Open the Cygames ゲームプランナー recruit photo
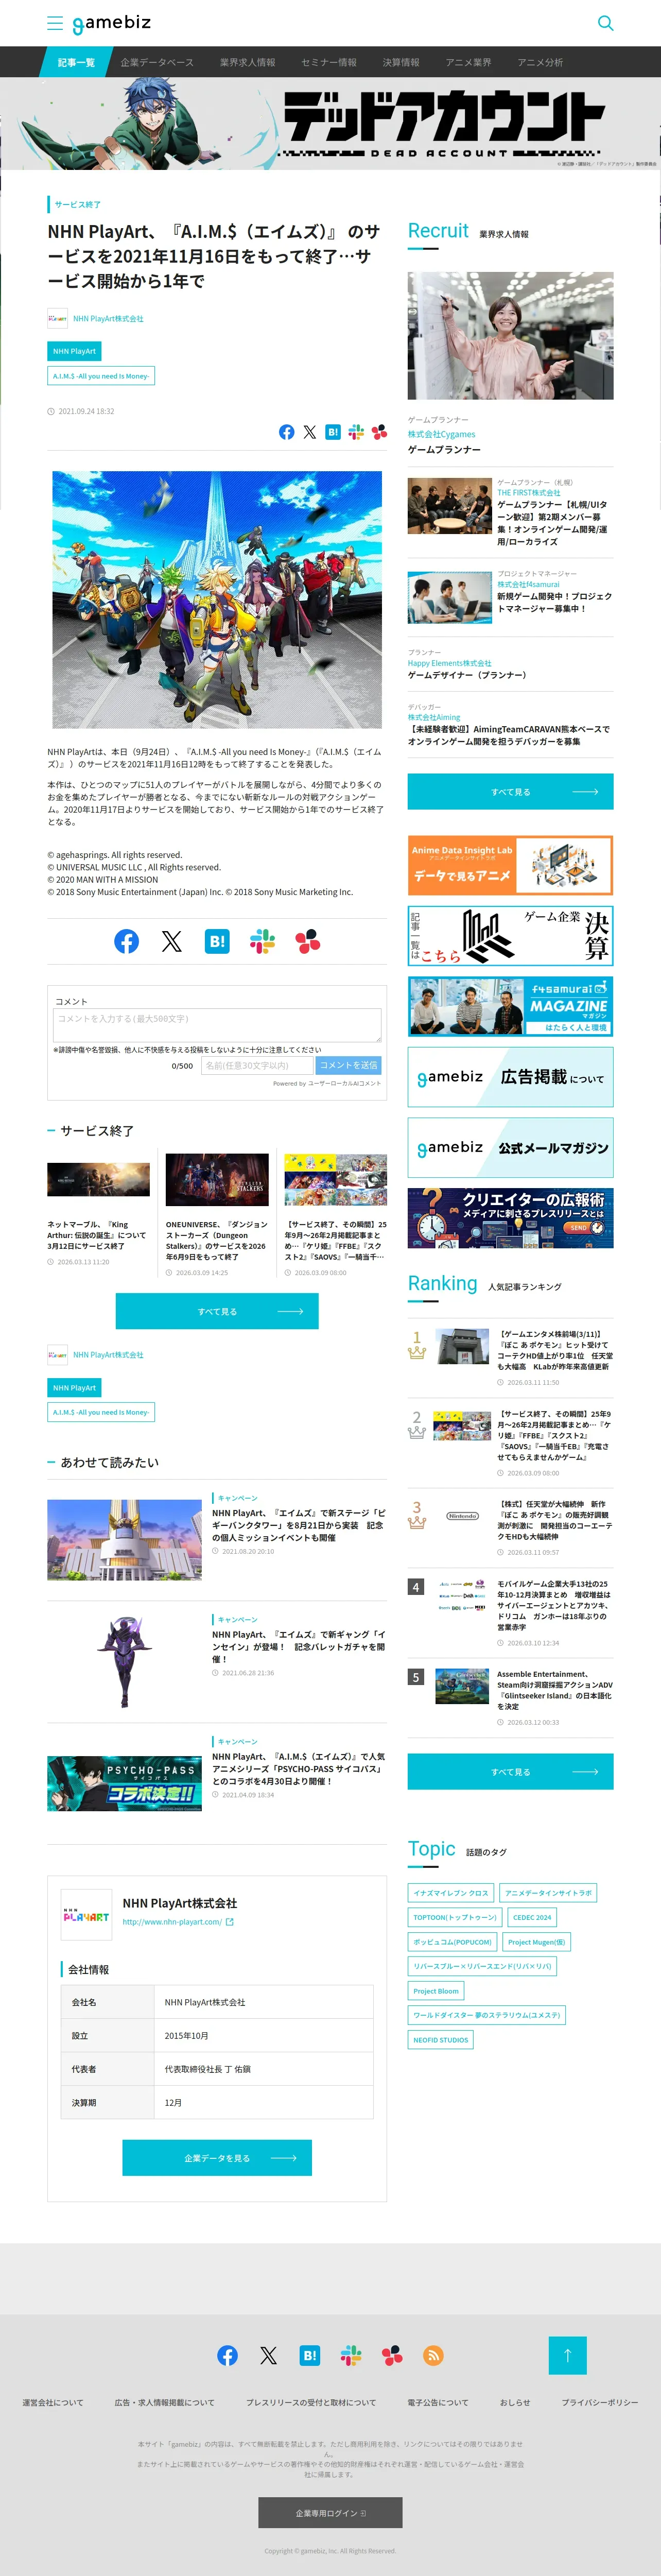 click(510, 336)
